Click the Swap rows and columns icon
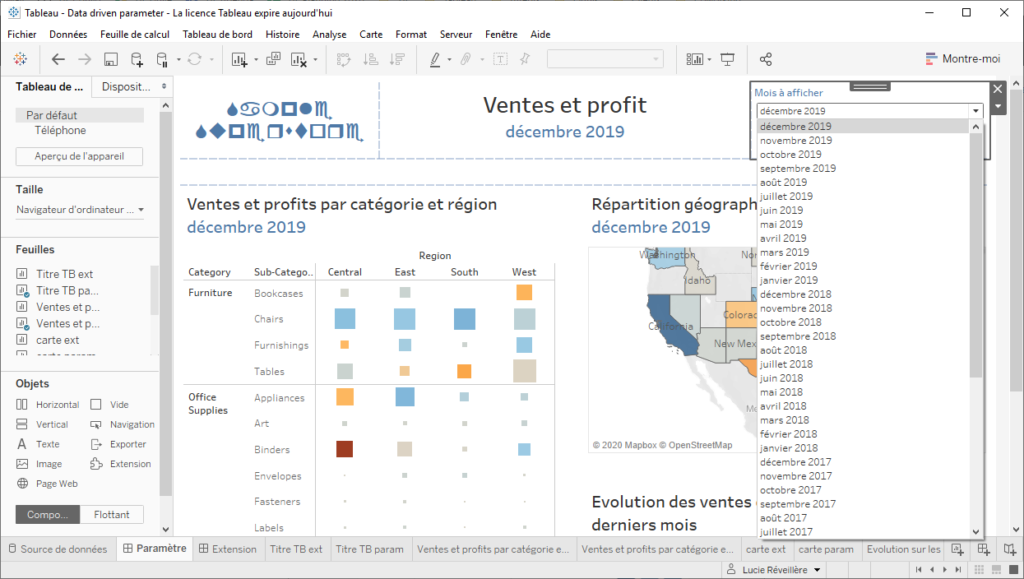The height and width of the screenshot is (579, 1024). click(344, 59)
